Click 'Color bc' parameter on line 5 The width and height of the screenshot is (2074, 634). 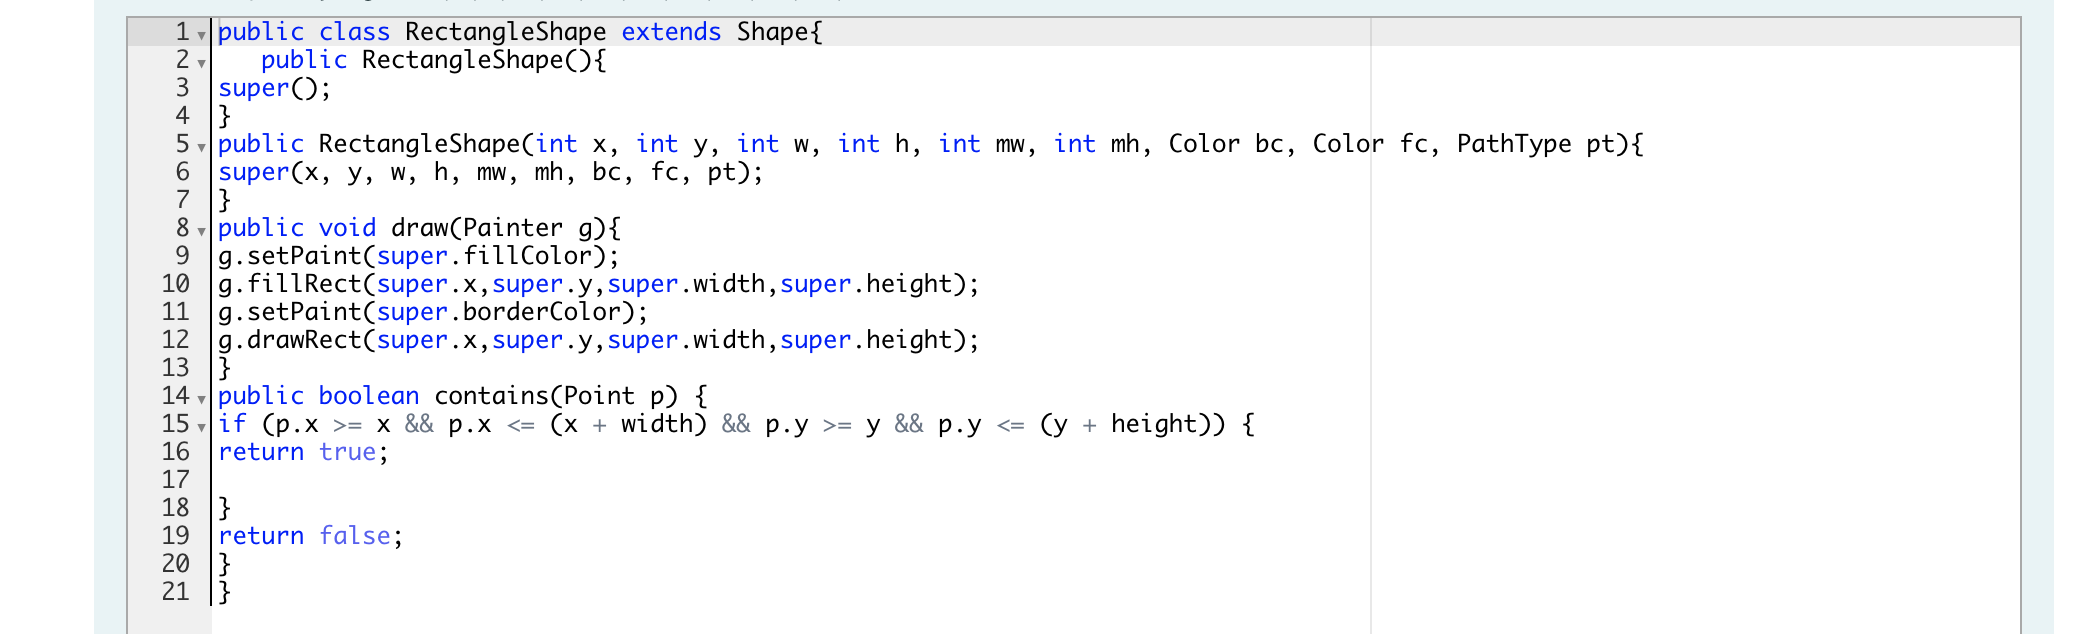pos(1226,144)
